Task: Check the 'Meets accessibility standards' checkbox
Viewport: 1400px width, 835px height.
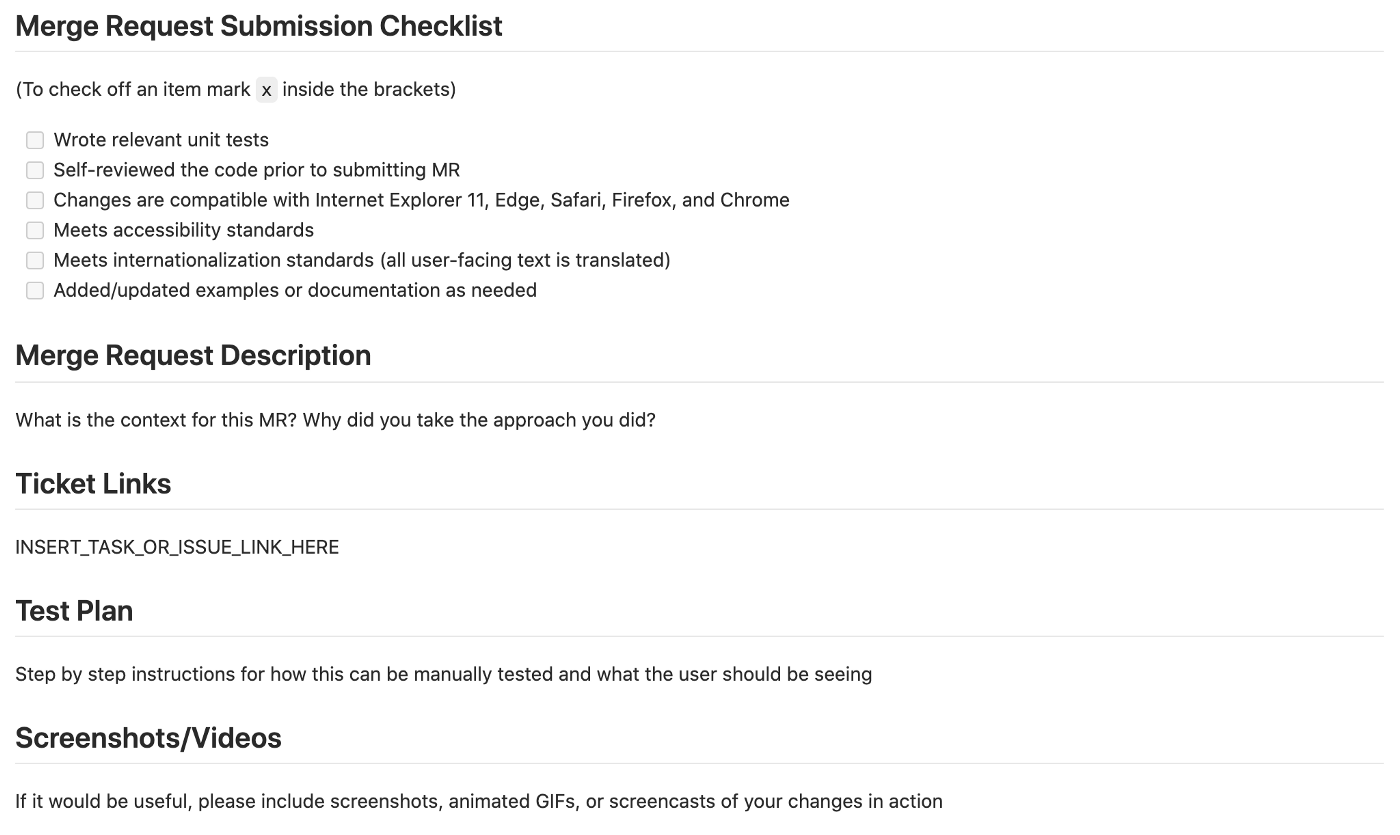Action: [35, 230]
